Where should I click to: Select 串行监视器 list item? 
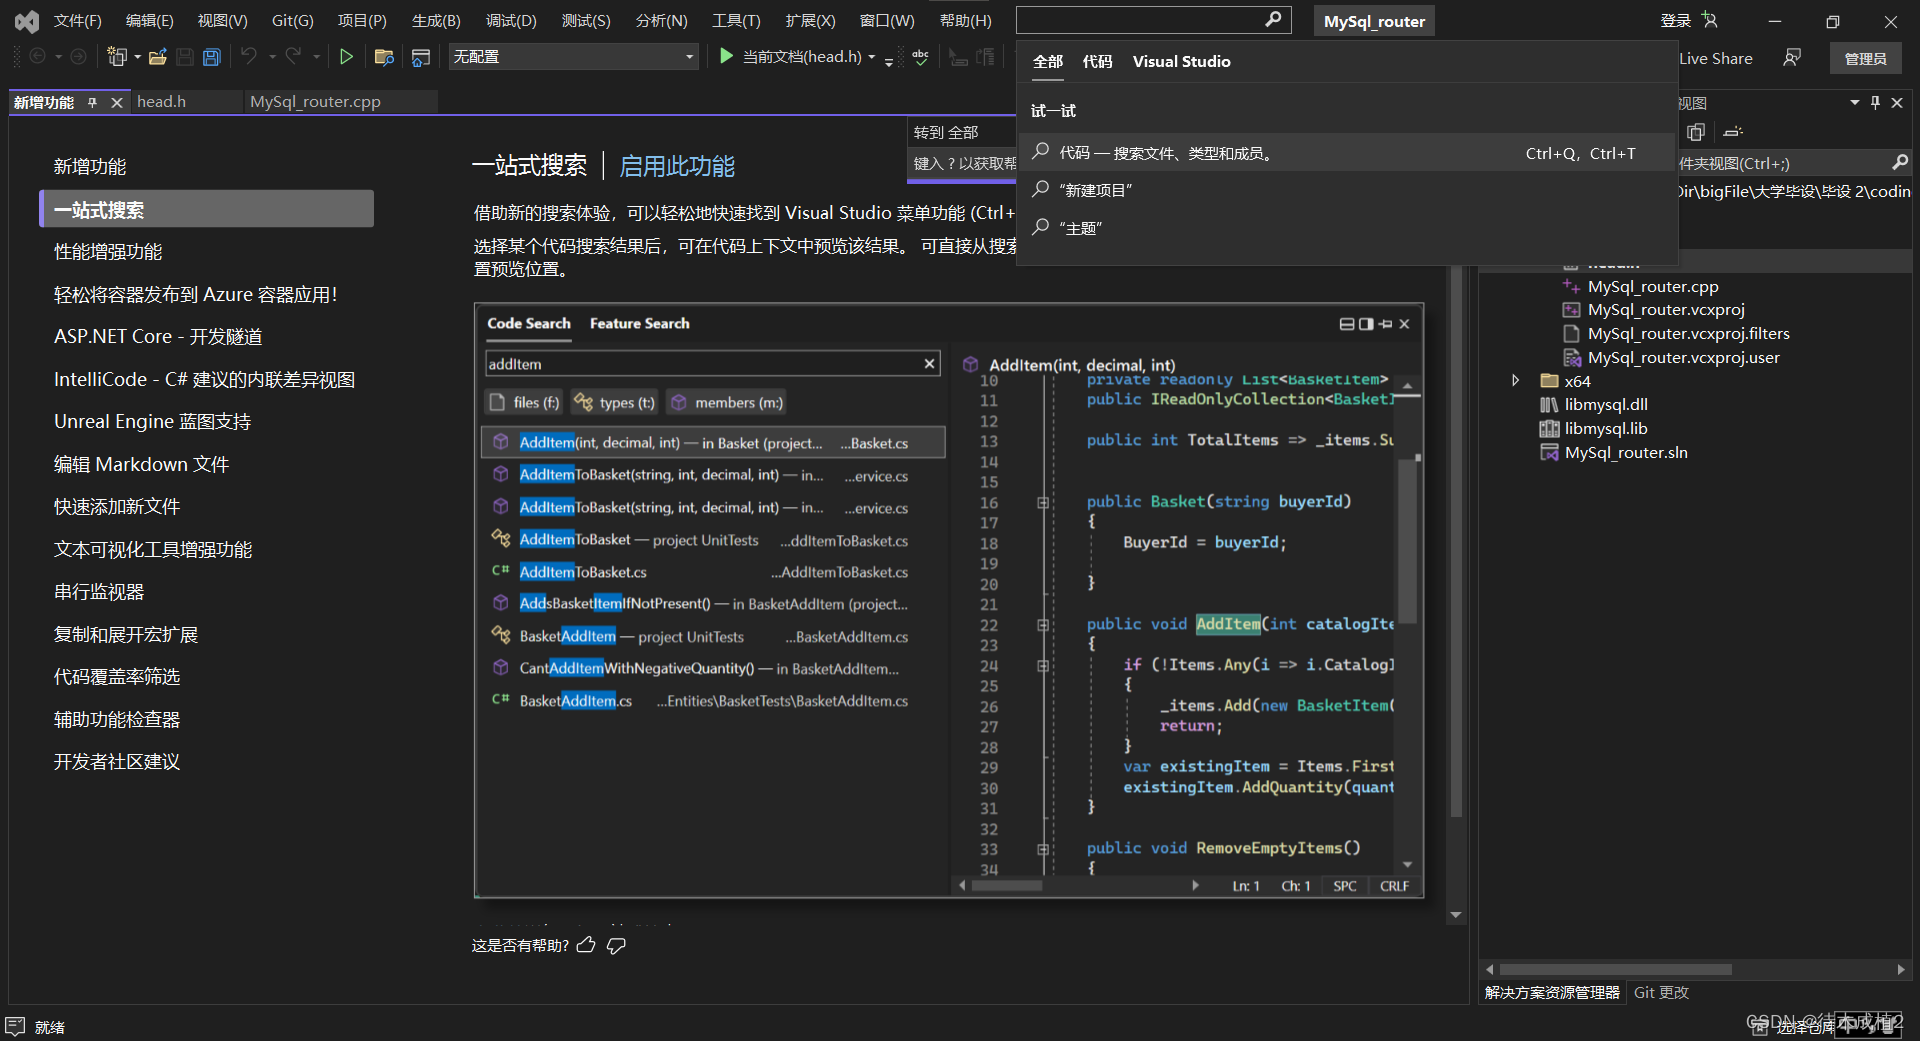(x=99, y=592)
